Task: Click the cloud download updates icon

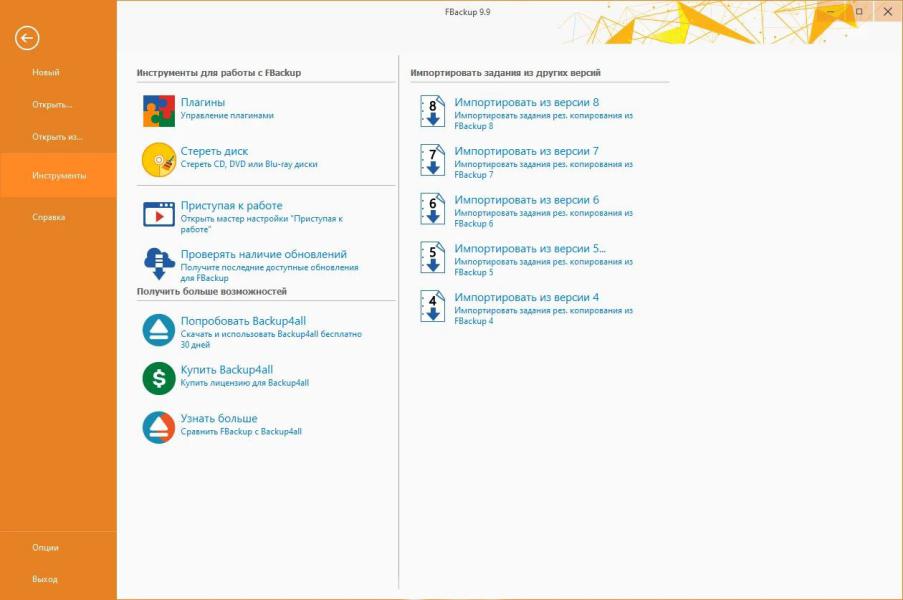Action: tap(159, 263)
